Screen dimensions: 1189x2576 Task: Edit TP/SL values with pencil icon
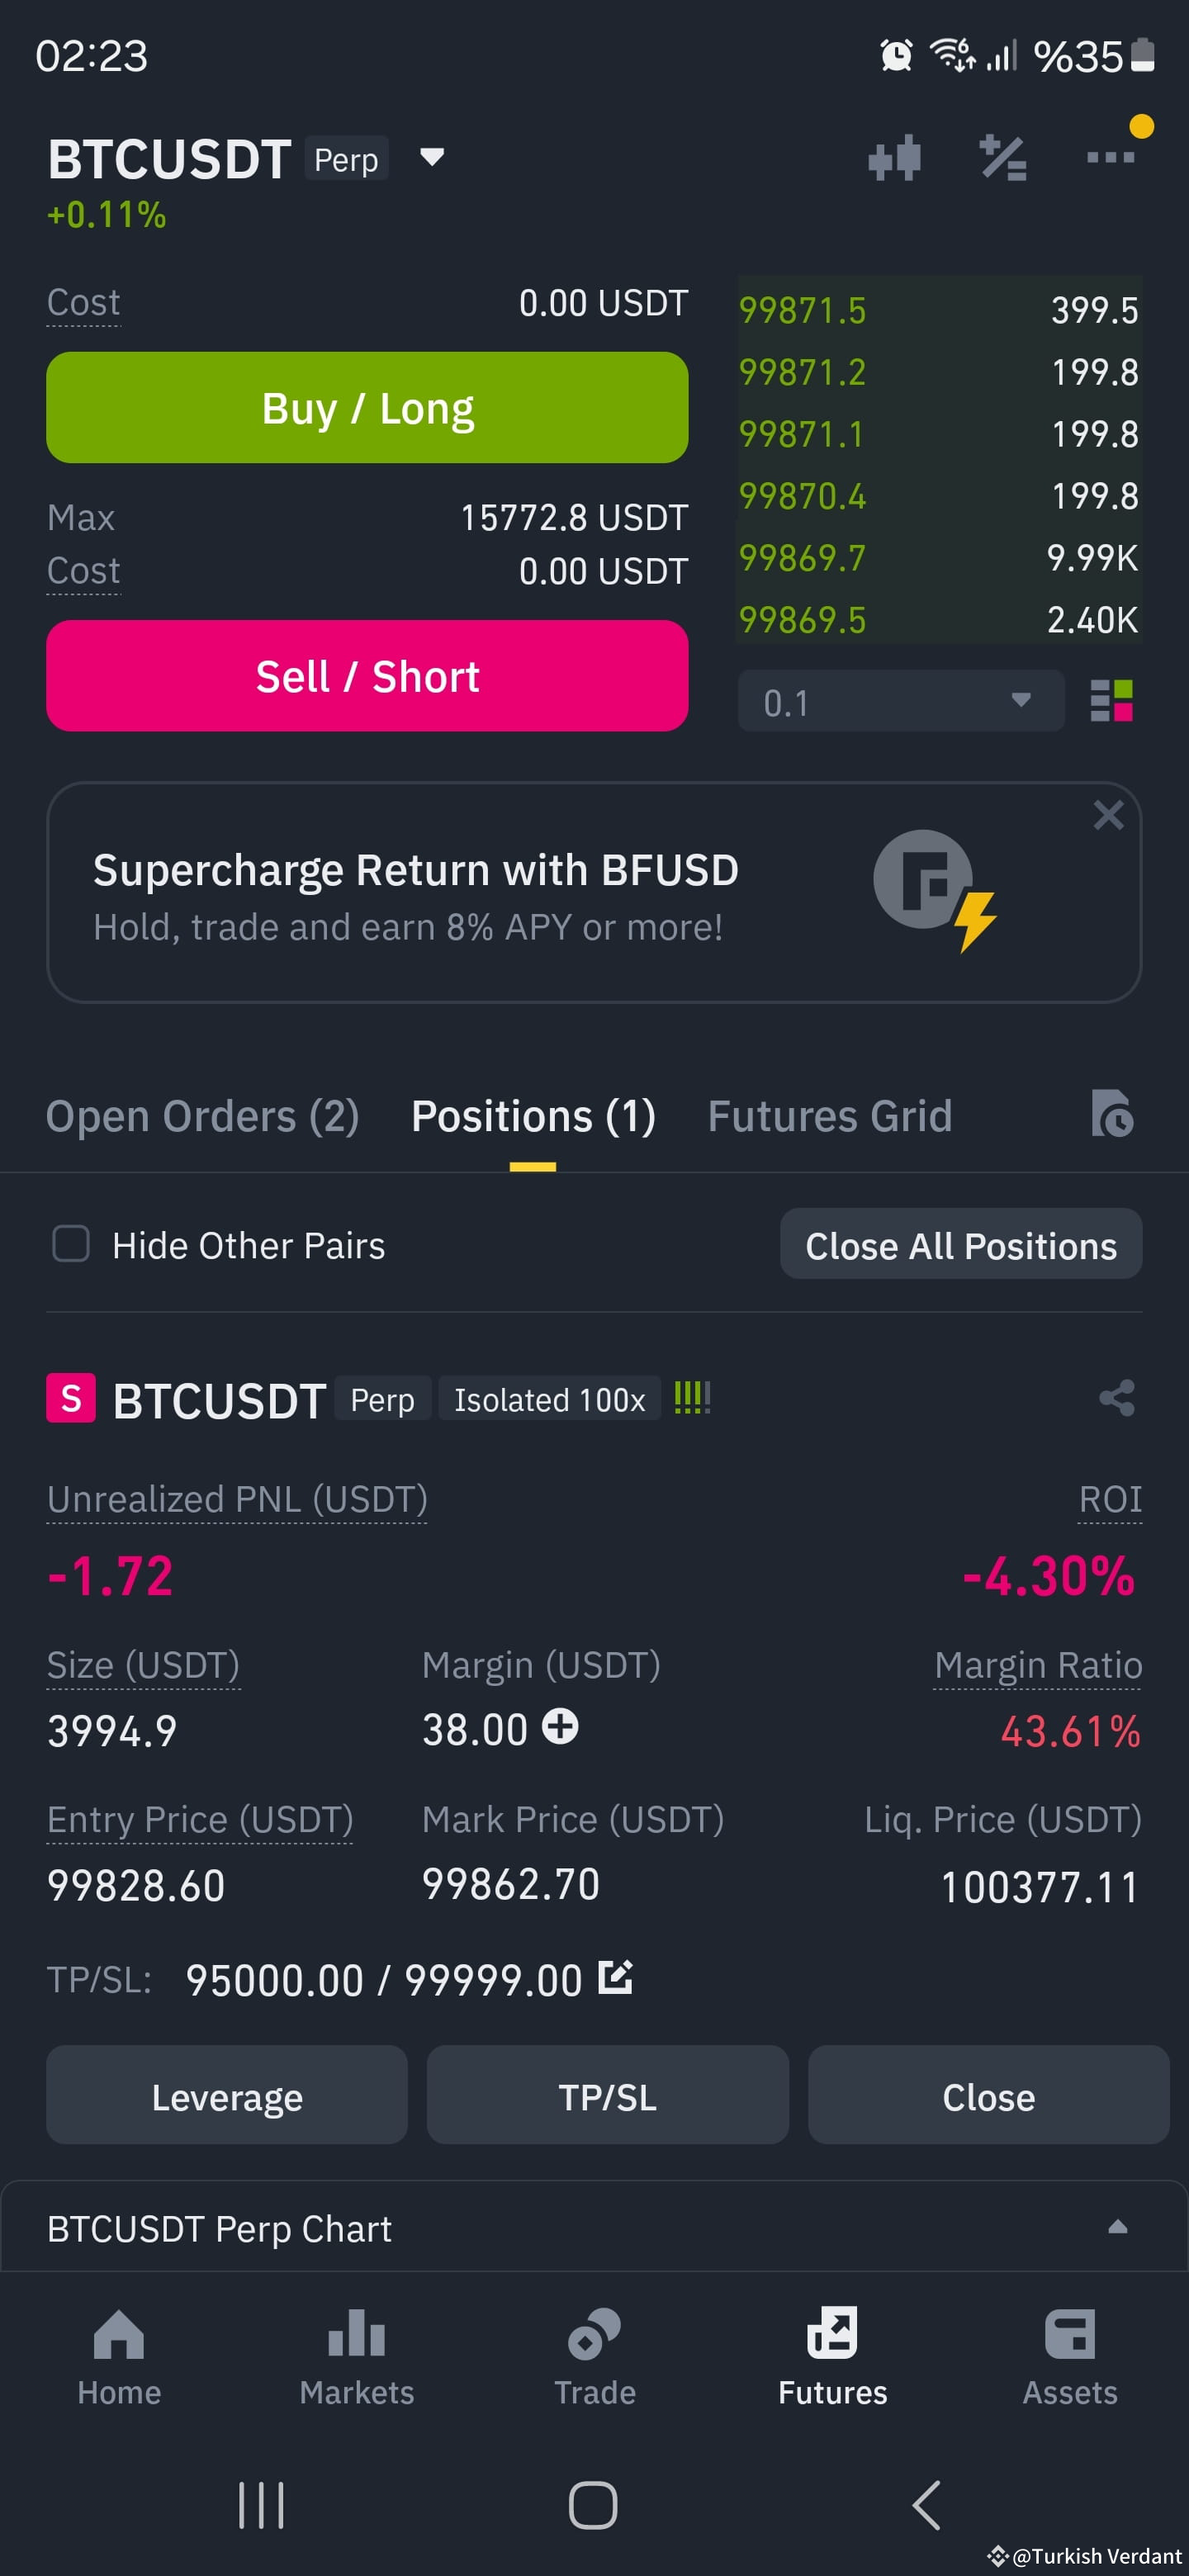pyautogui.click(x=615, y=1977)
